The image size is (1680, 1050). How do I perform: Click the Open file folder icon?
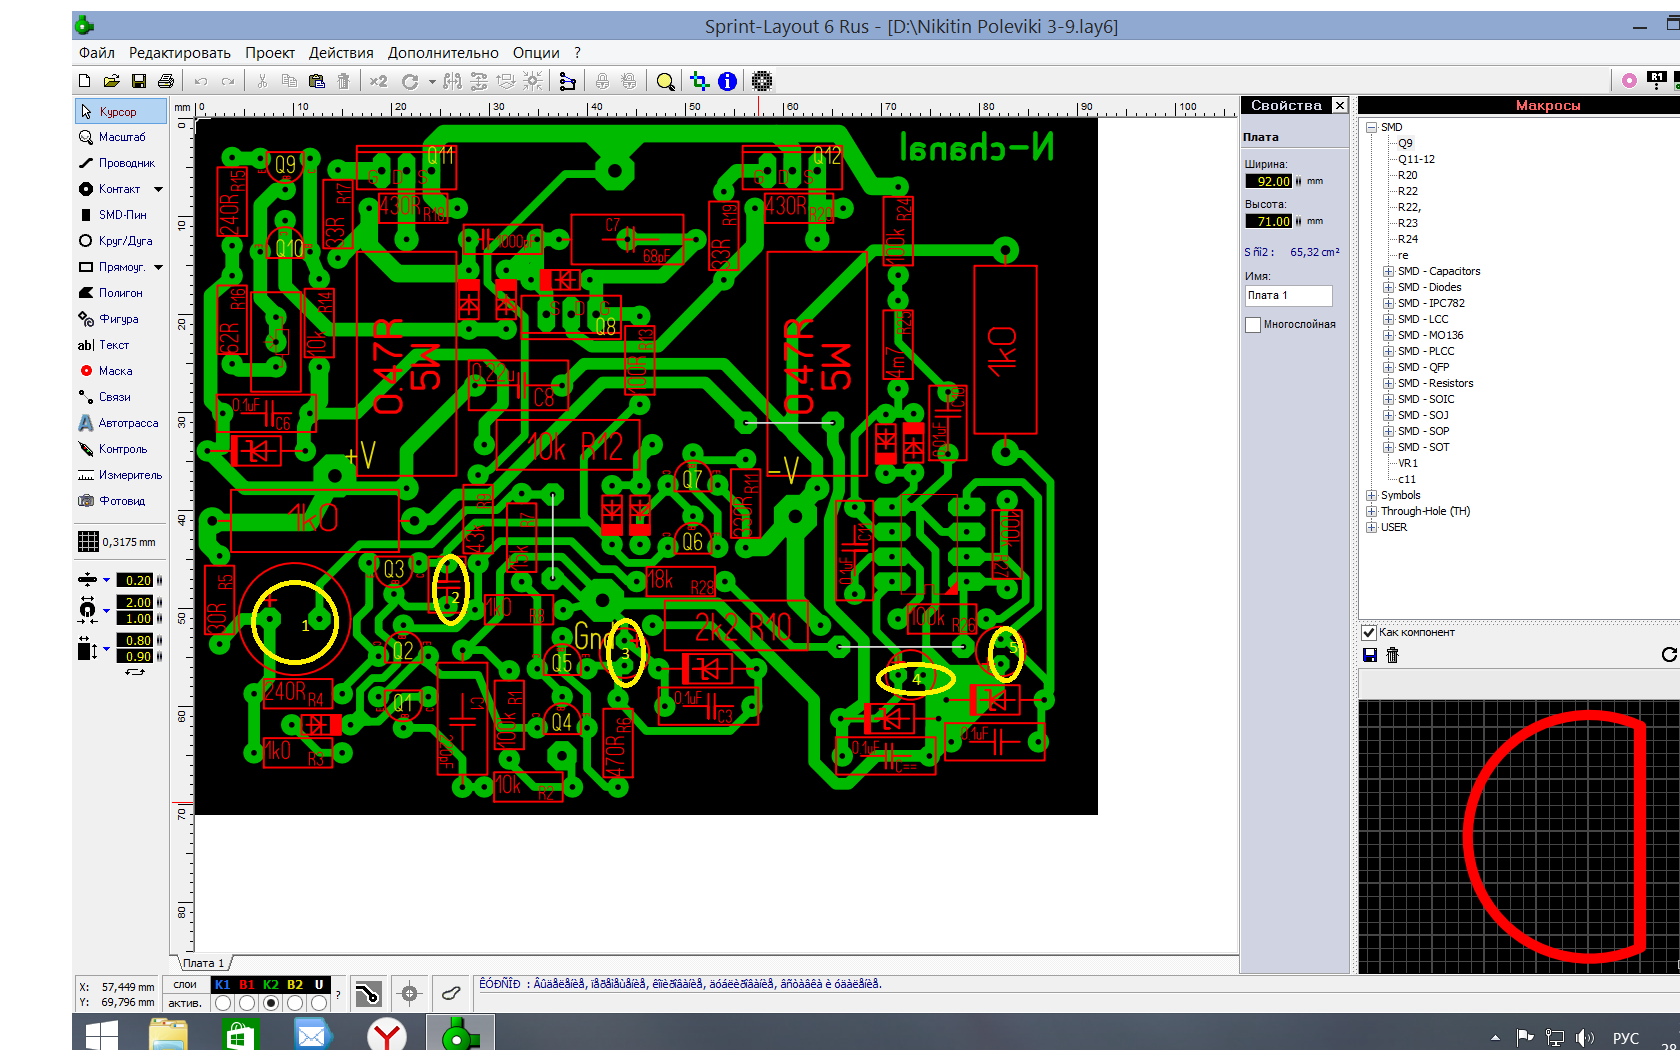(x=112, y=81)
